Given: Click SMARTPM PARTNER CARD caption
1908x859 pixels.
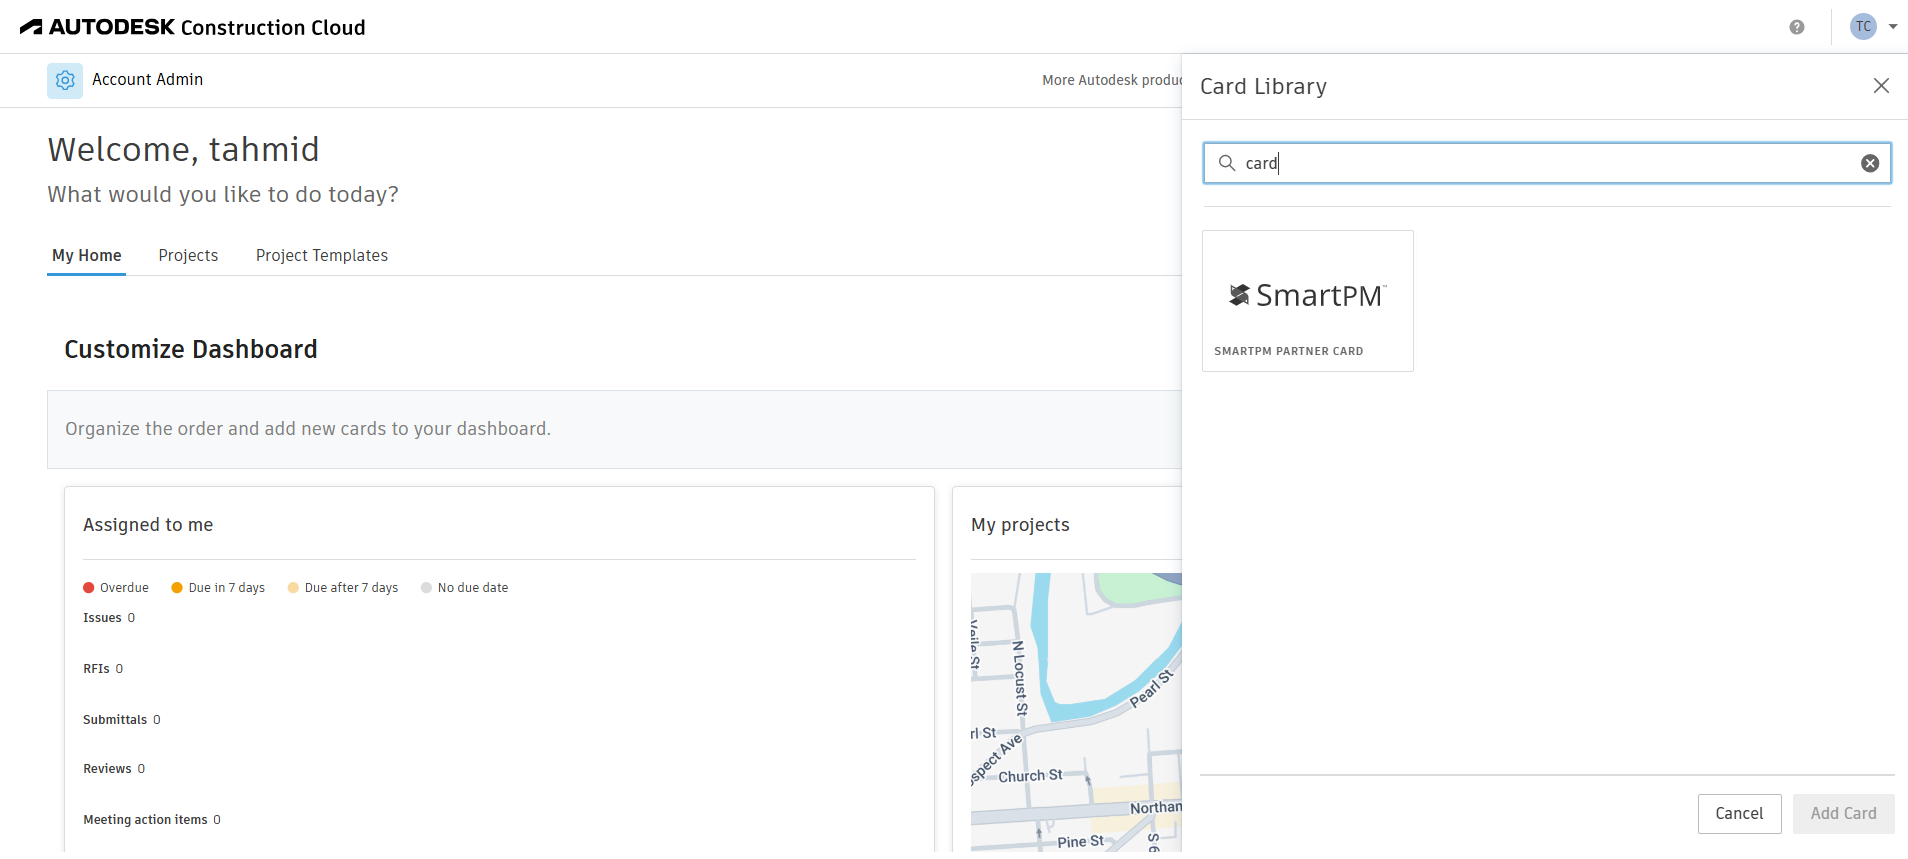Looking at the screenshot, I should [1289, 351].
